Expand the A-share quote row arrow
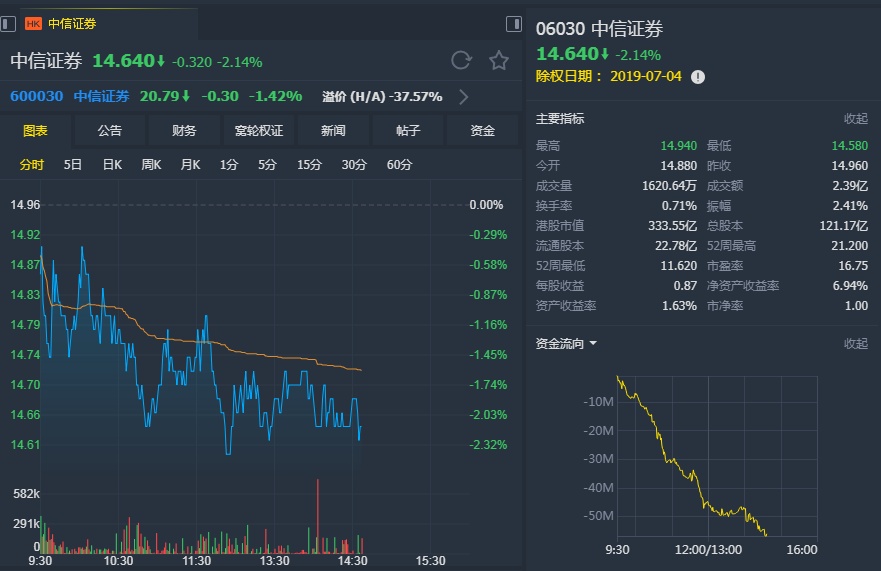 pyautogui.click(x=463, y=97)
